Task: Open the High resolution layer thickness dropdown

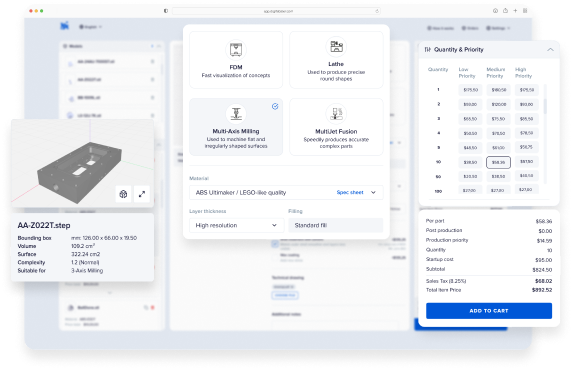Action: click(x=236, y=225)
